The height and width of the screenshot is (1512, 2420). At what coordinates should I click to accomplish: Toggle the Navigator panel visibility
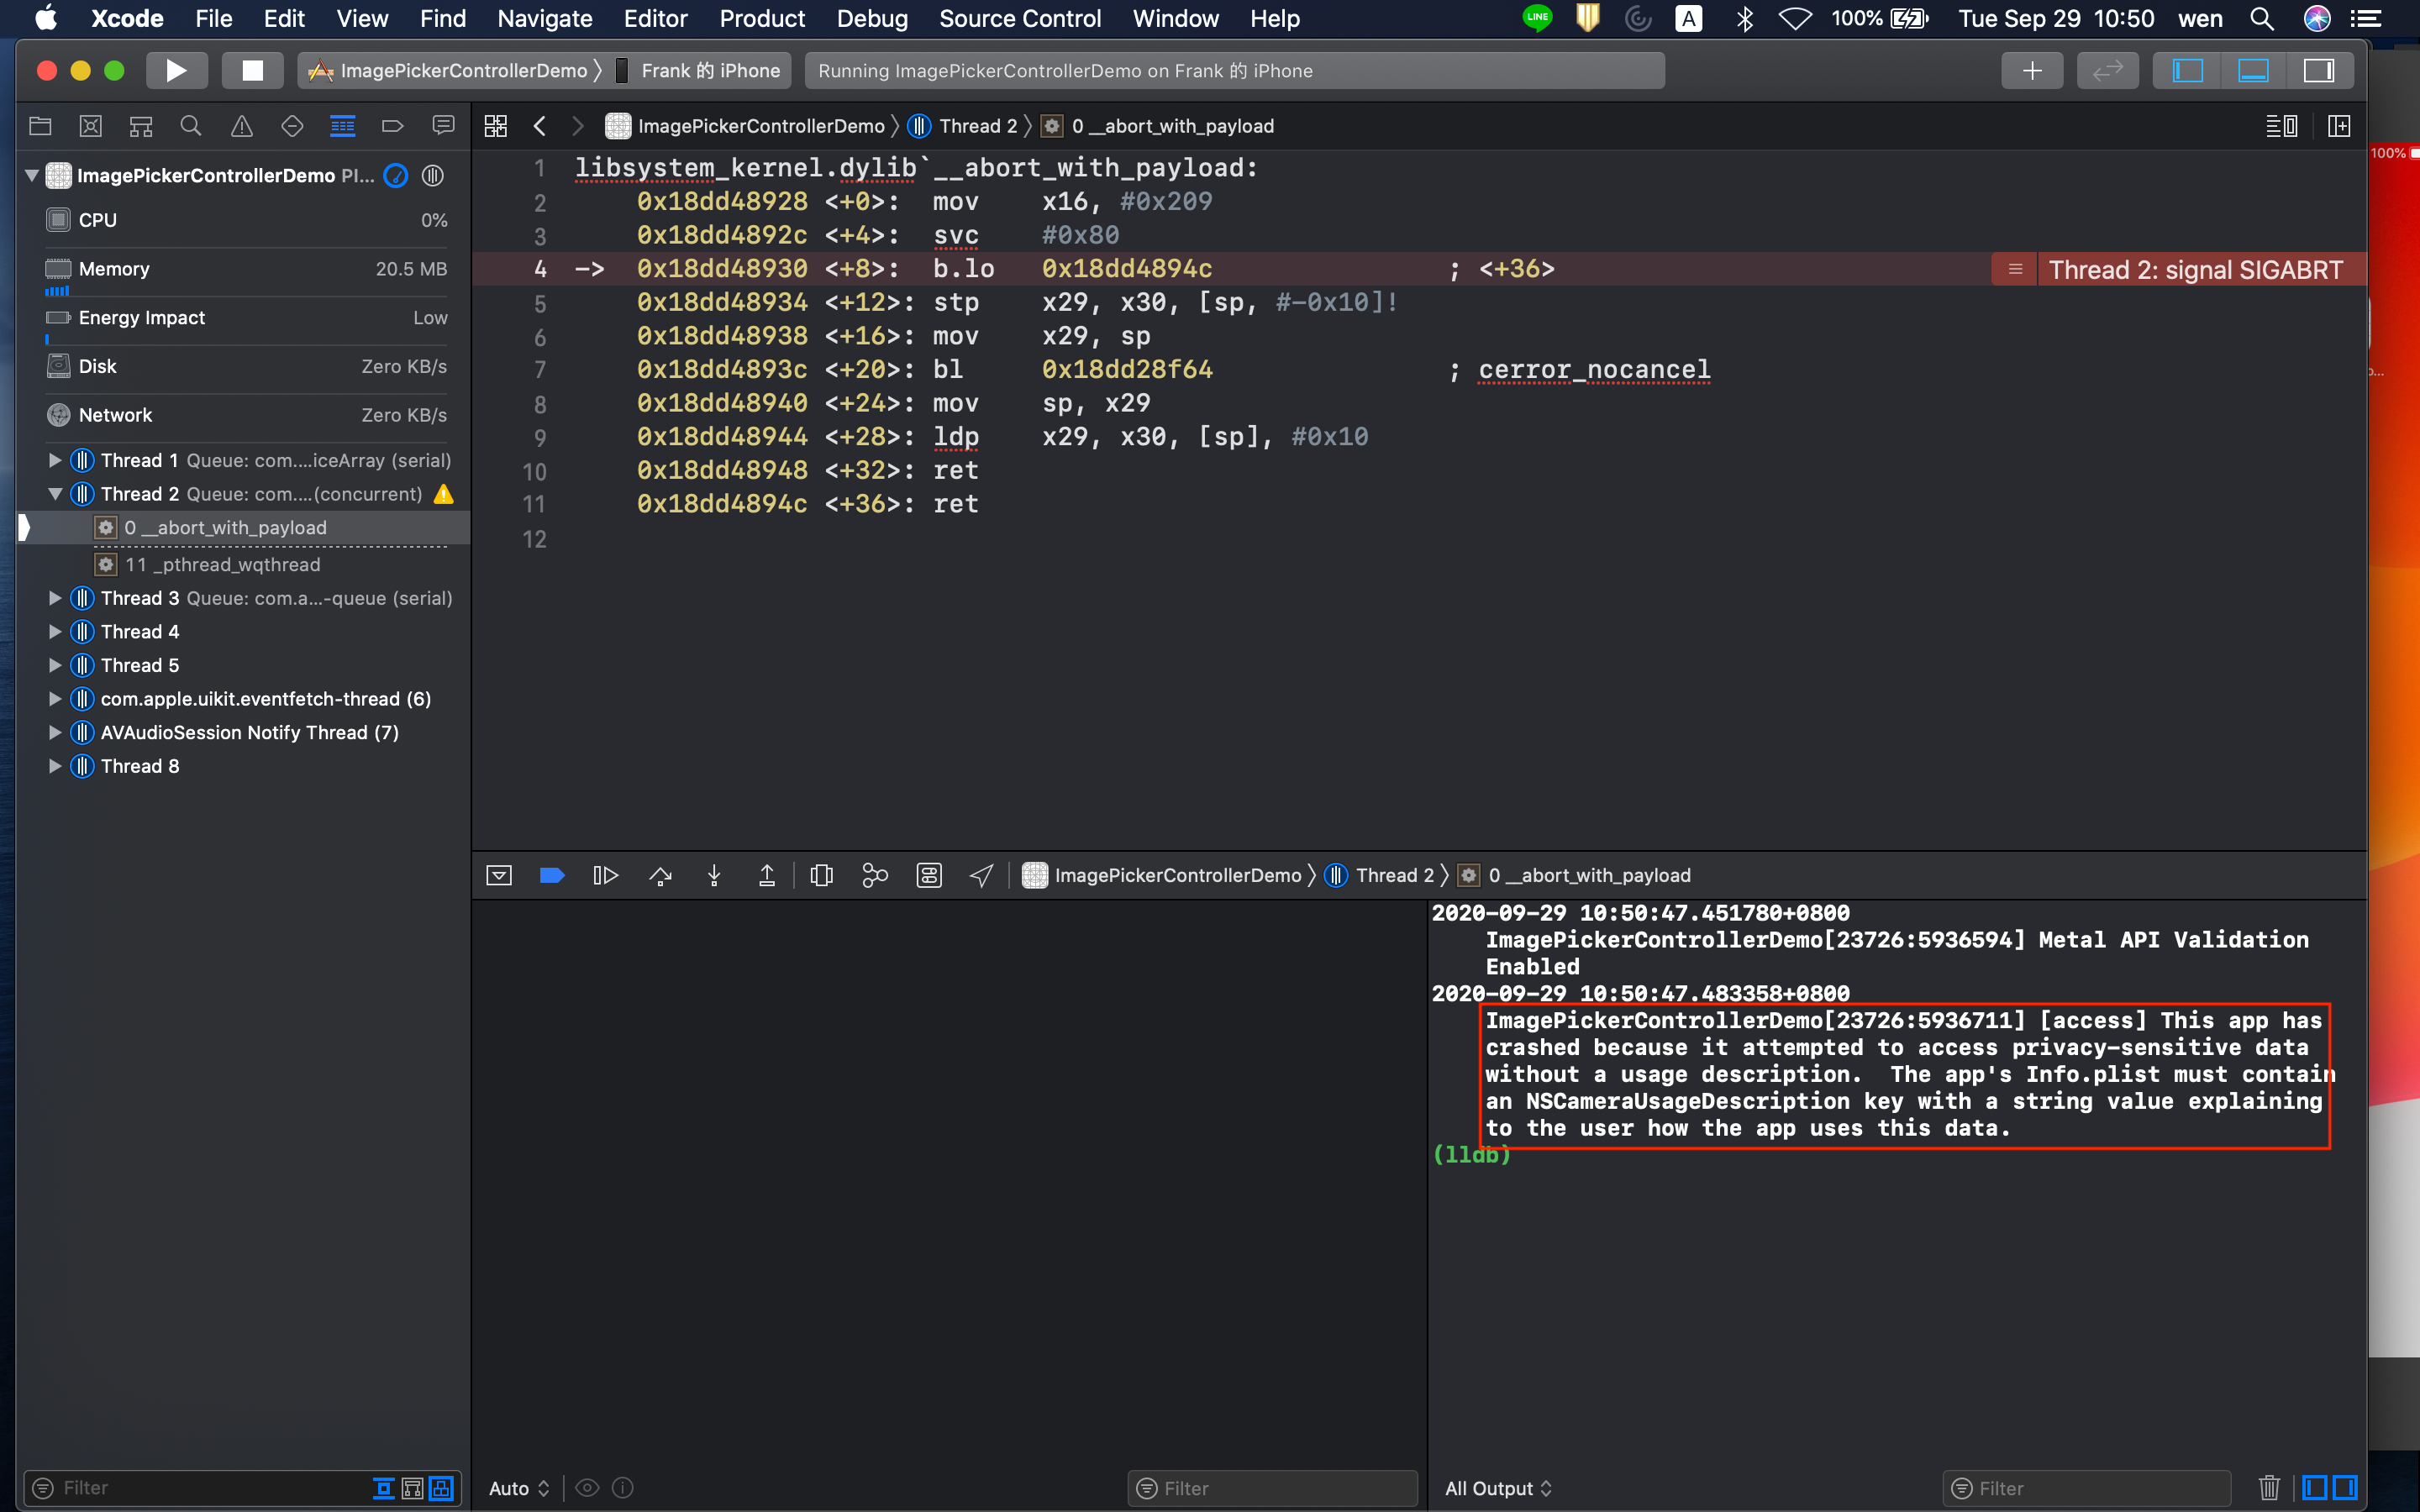click(2187, 71)
